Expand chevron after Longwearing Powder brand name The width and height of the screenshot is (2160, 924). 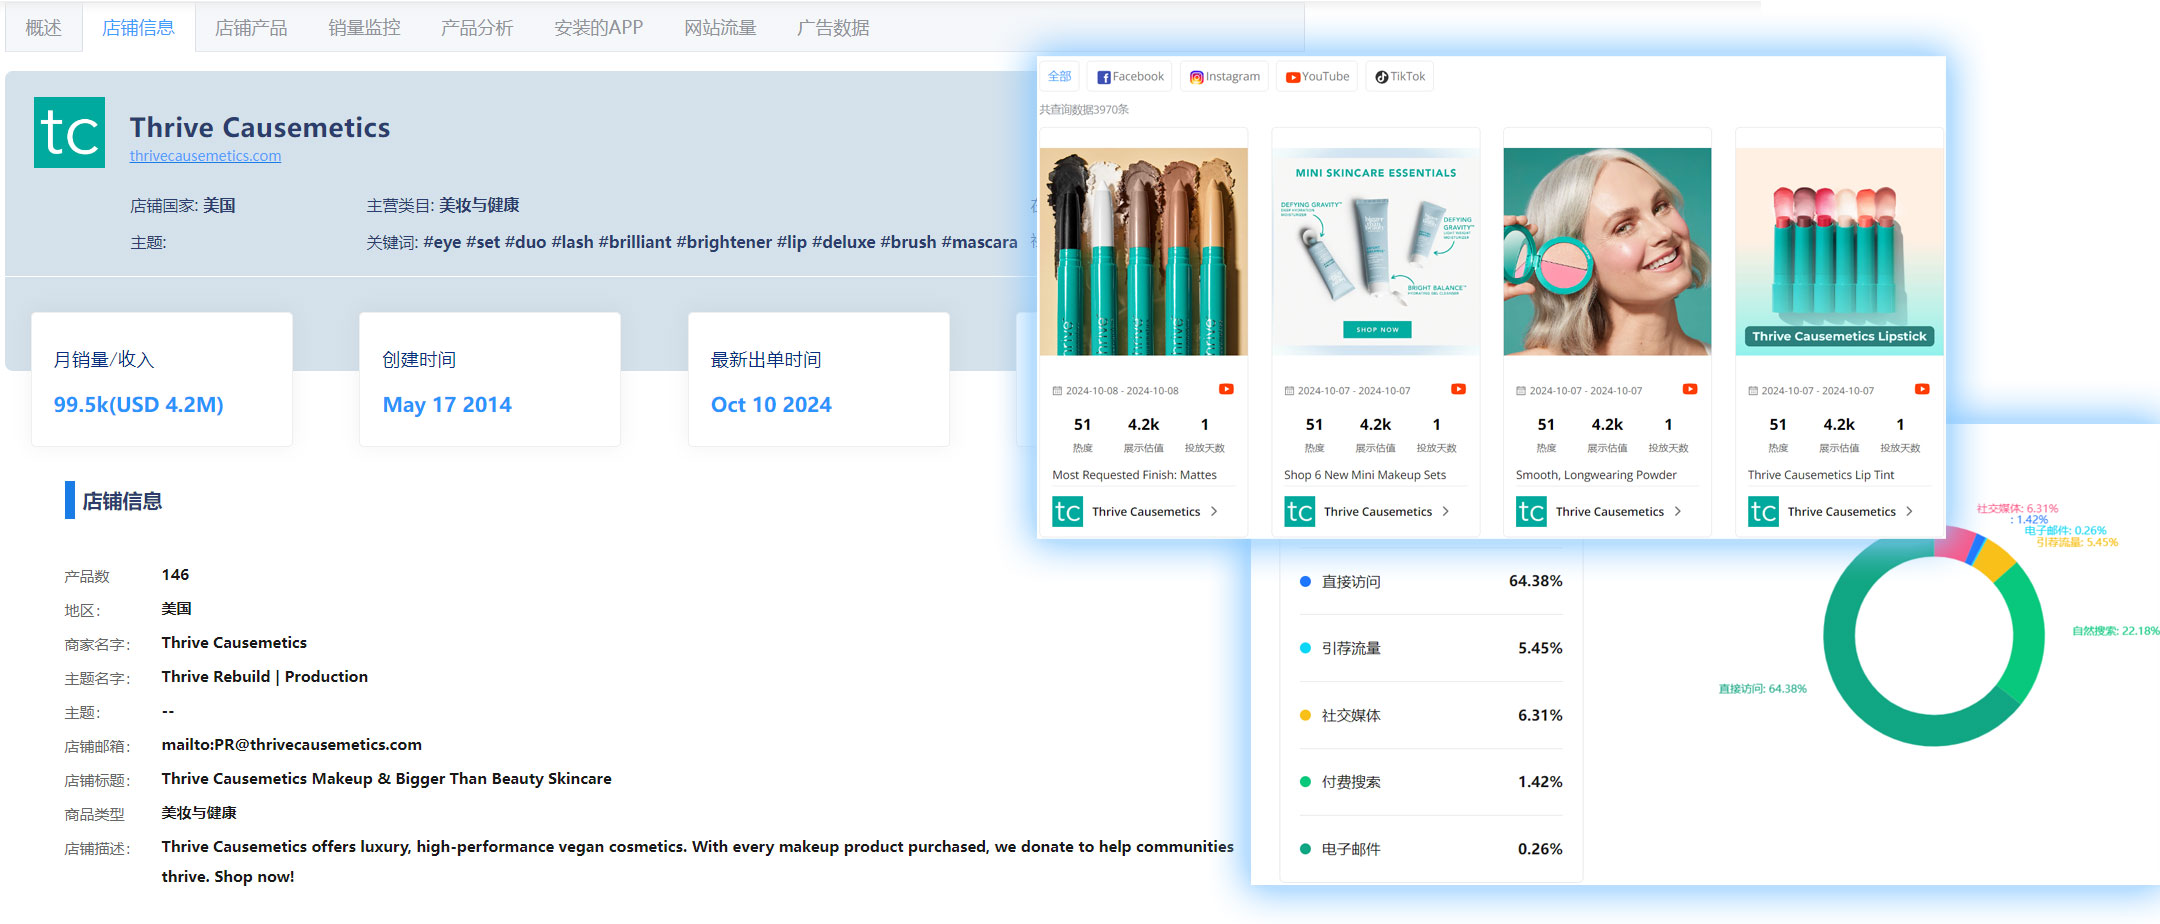(1678, 511)
